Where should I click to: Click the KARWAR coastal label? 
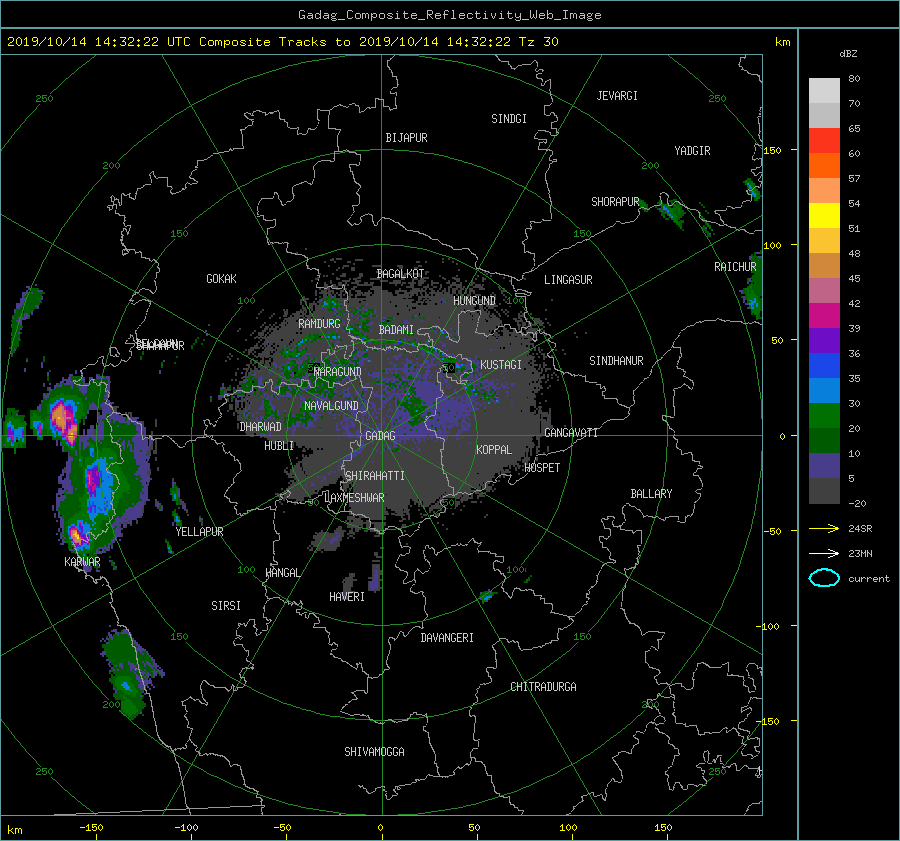pos(82,561)
